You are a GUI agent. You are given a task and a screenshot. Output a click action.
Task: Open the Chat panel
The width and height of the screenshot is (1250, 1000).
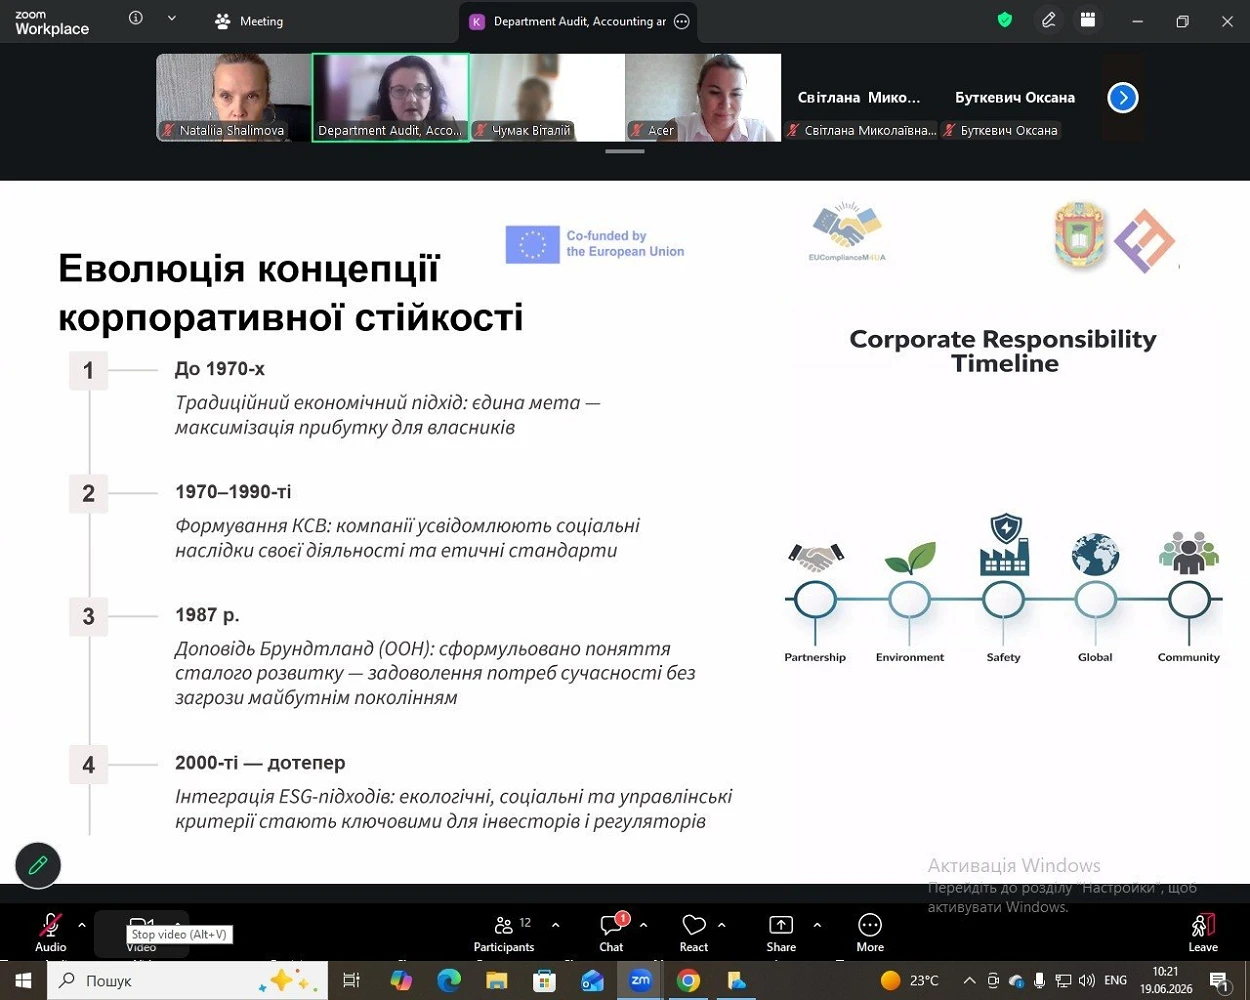click(611, 933)
